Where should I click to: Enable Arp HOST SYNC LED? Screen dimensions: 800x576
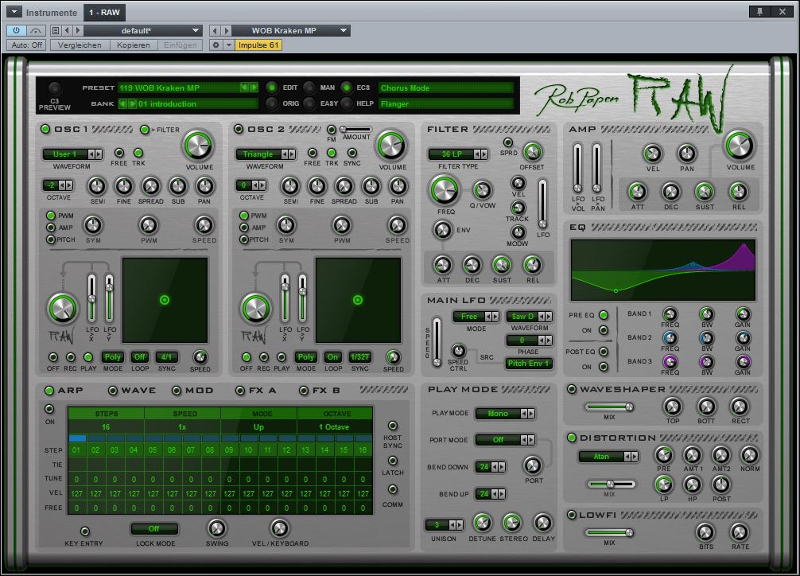[392, 426]
